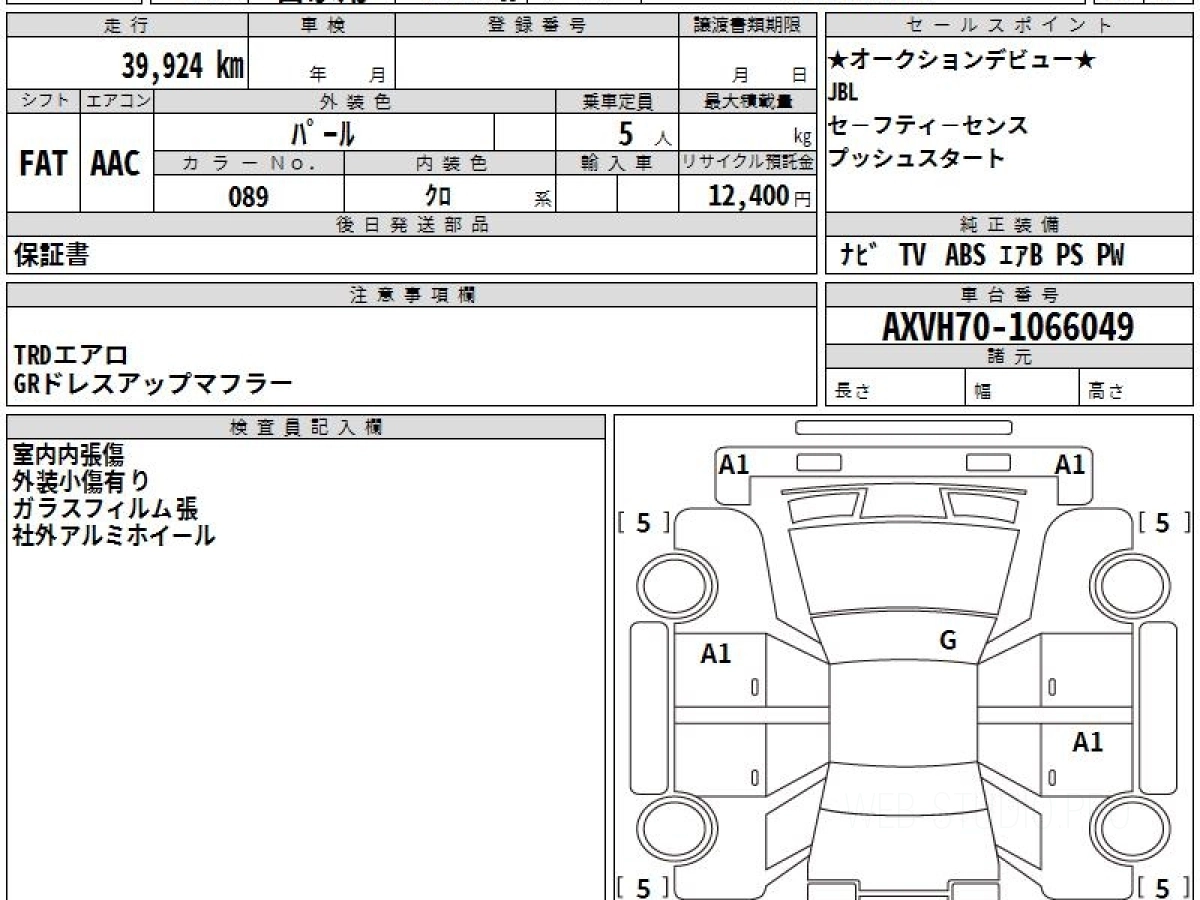This screenshot has height=900, width=1200.
Task: Click the 外装小傷有り inspector note
Action: [82, 482]
